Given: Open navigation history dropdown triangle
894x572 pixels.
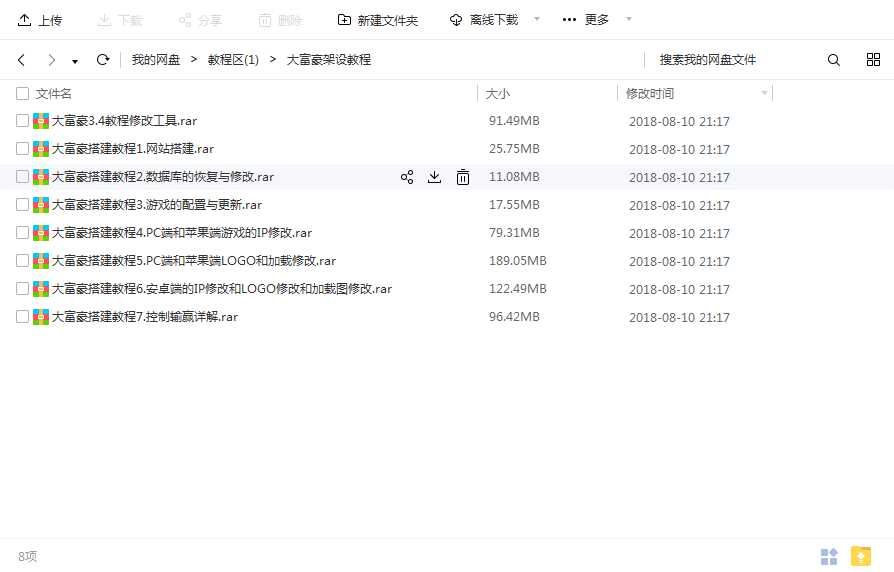Looking at the screenshot, I should 75,62.
